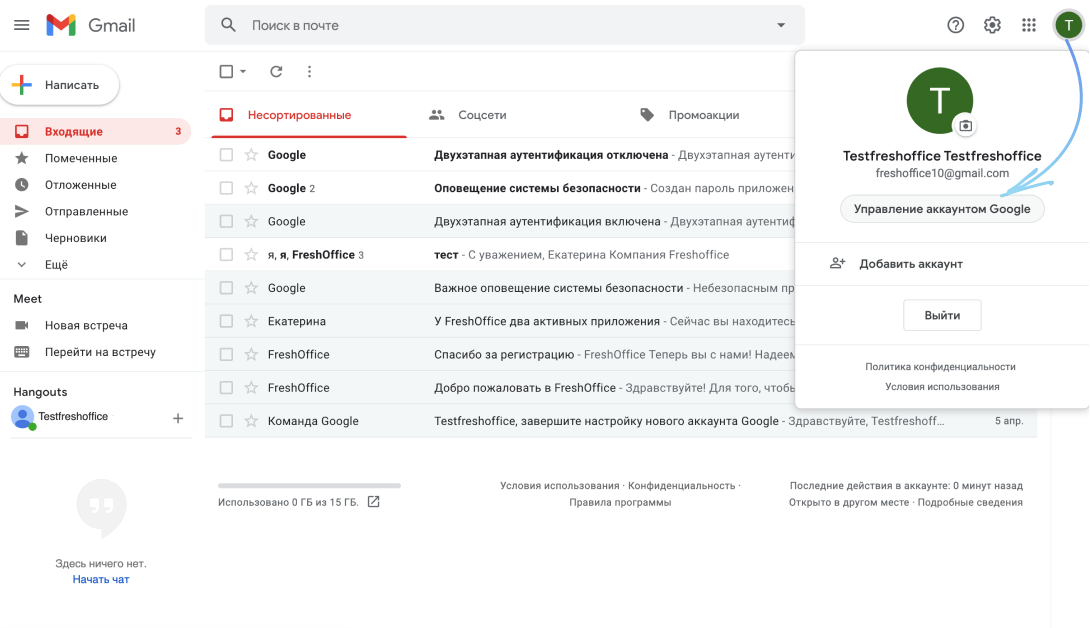Open the search options dropdown arrow

(781, 25)
